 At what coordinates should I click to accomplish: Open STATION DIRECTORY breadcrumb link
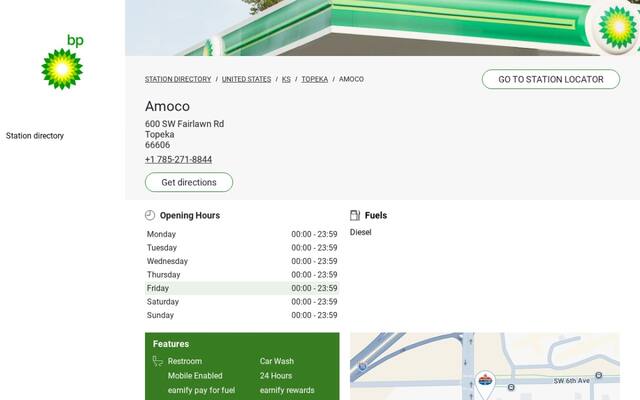[x=178, y=79]
